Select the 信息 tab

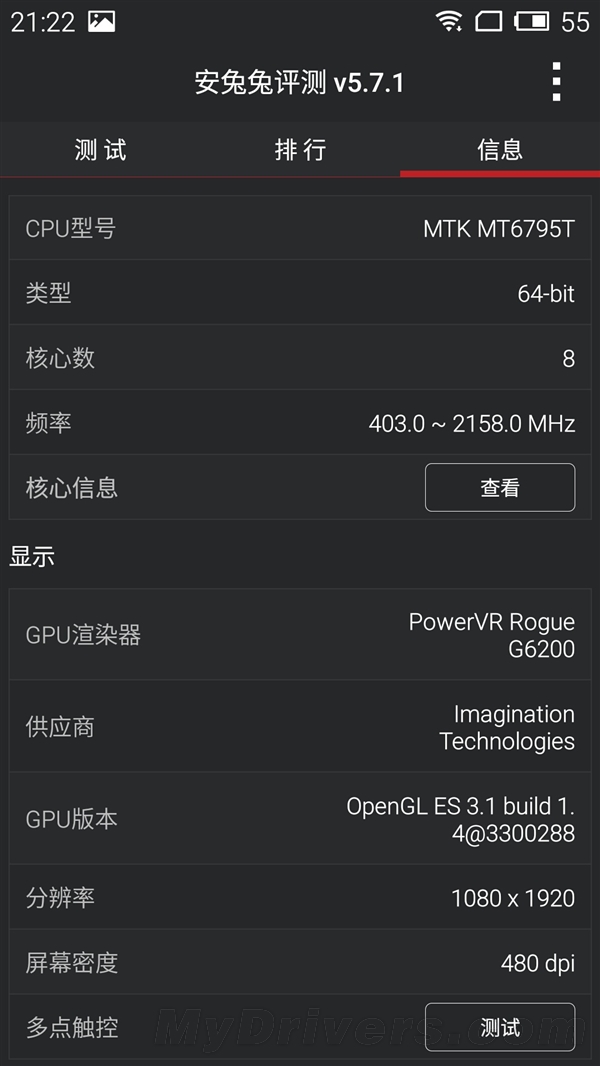click(500, 150)
